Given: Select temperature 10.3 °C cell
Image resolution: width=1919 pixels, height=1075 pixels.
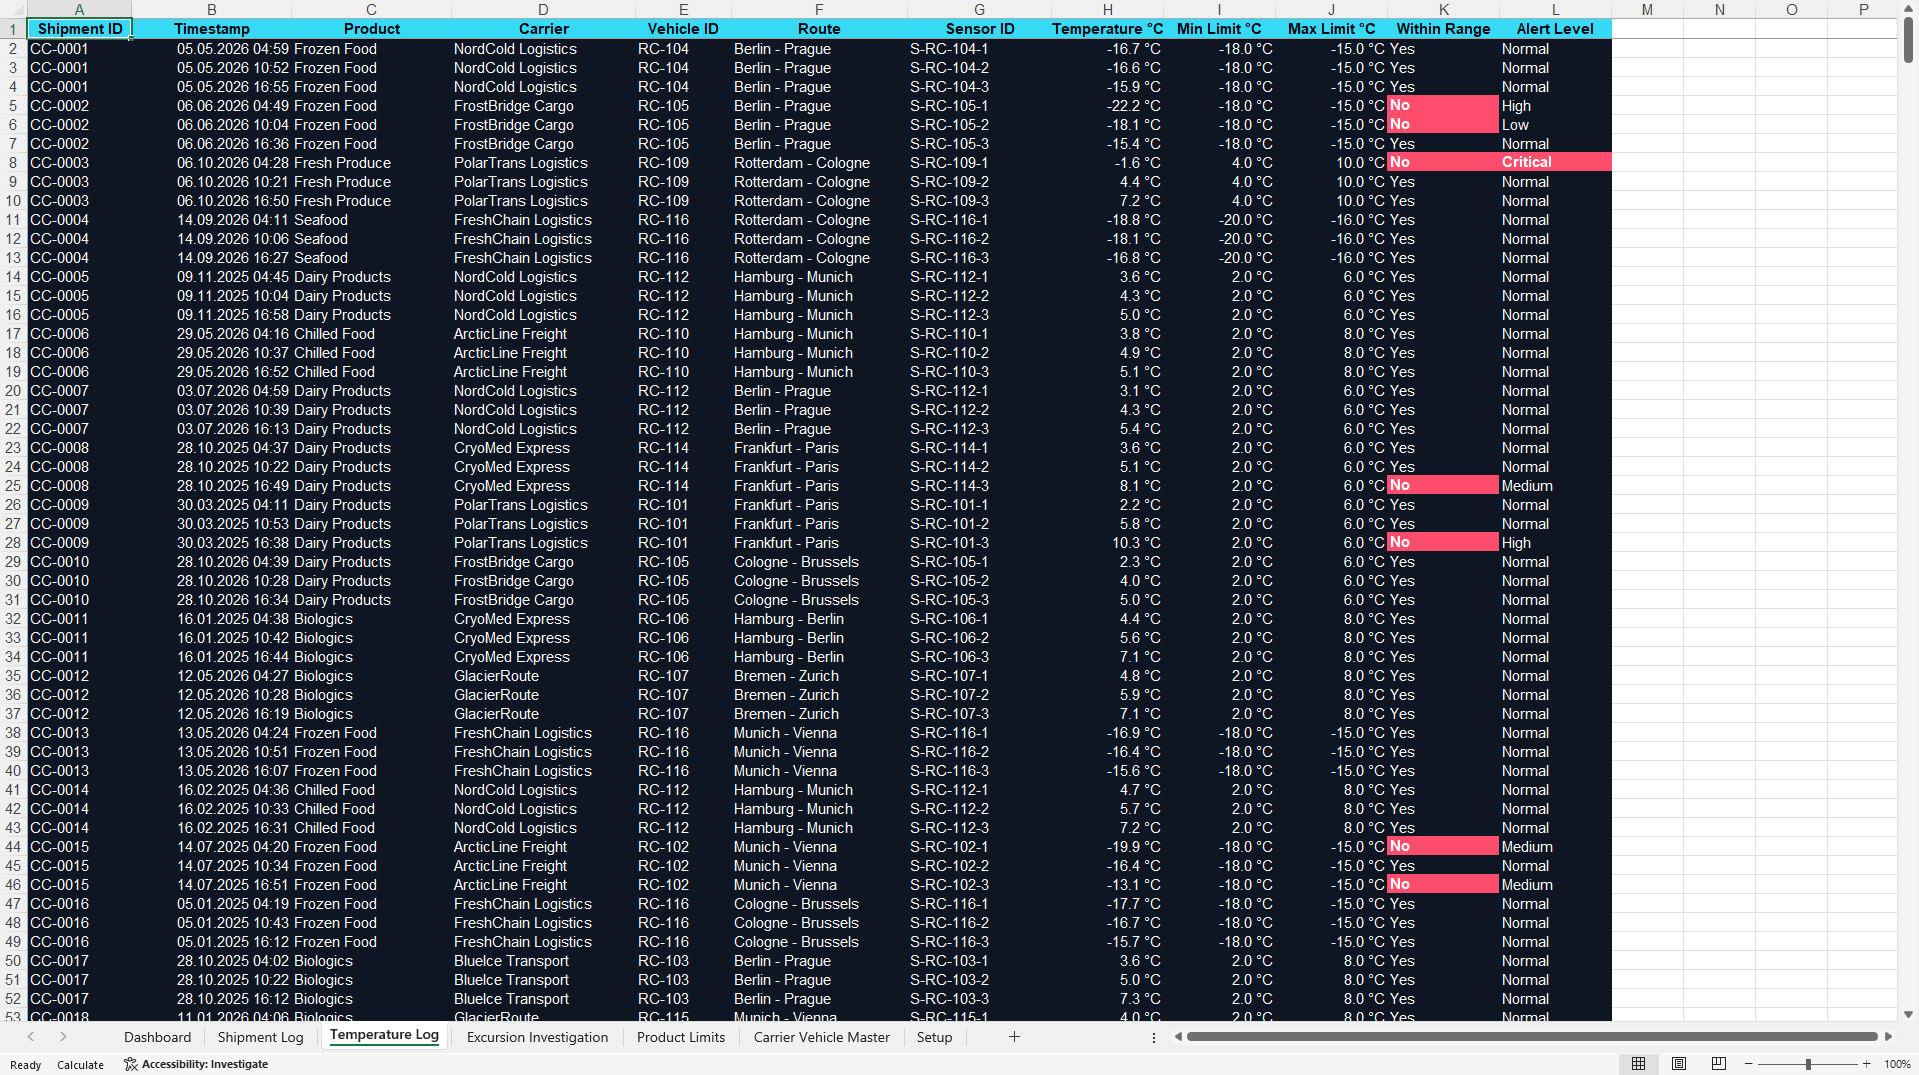Looking at the screenshot, I should tap(1107, 543).
